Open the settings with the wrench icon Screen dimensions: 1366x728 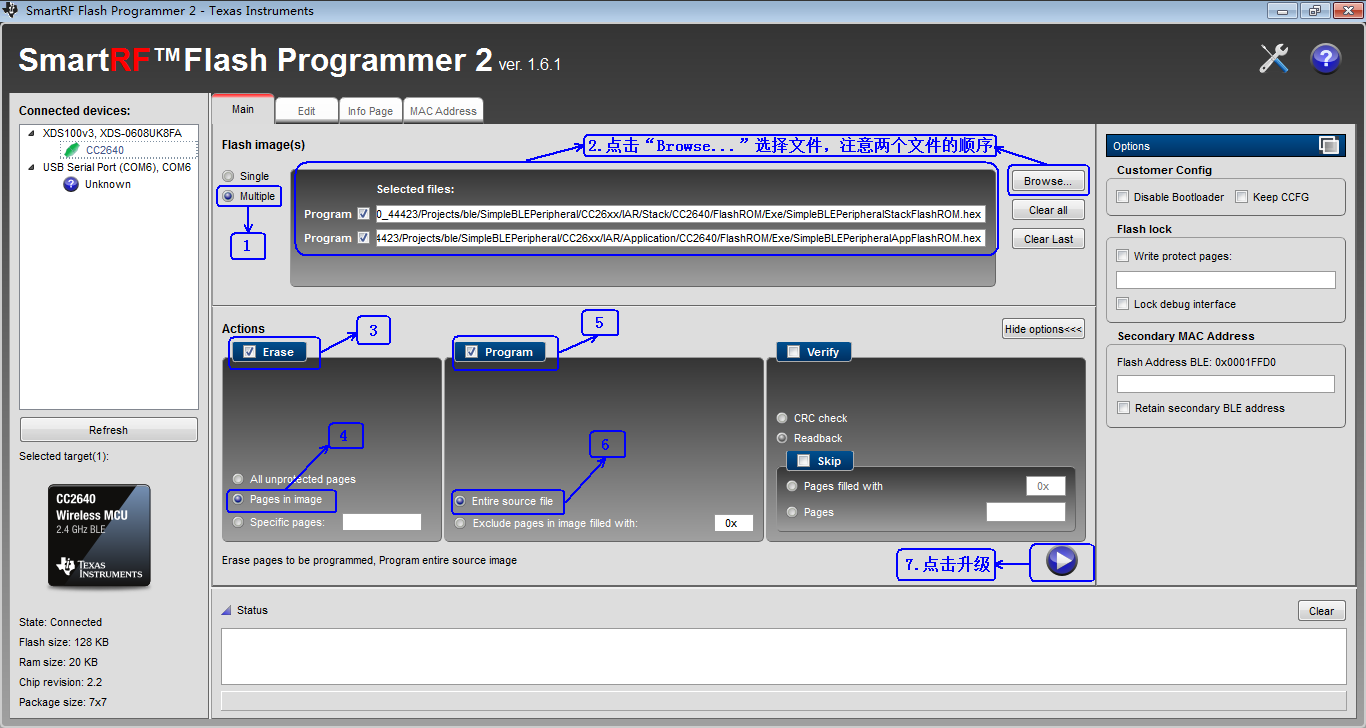click(x=1273, y=58)
